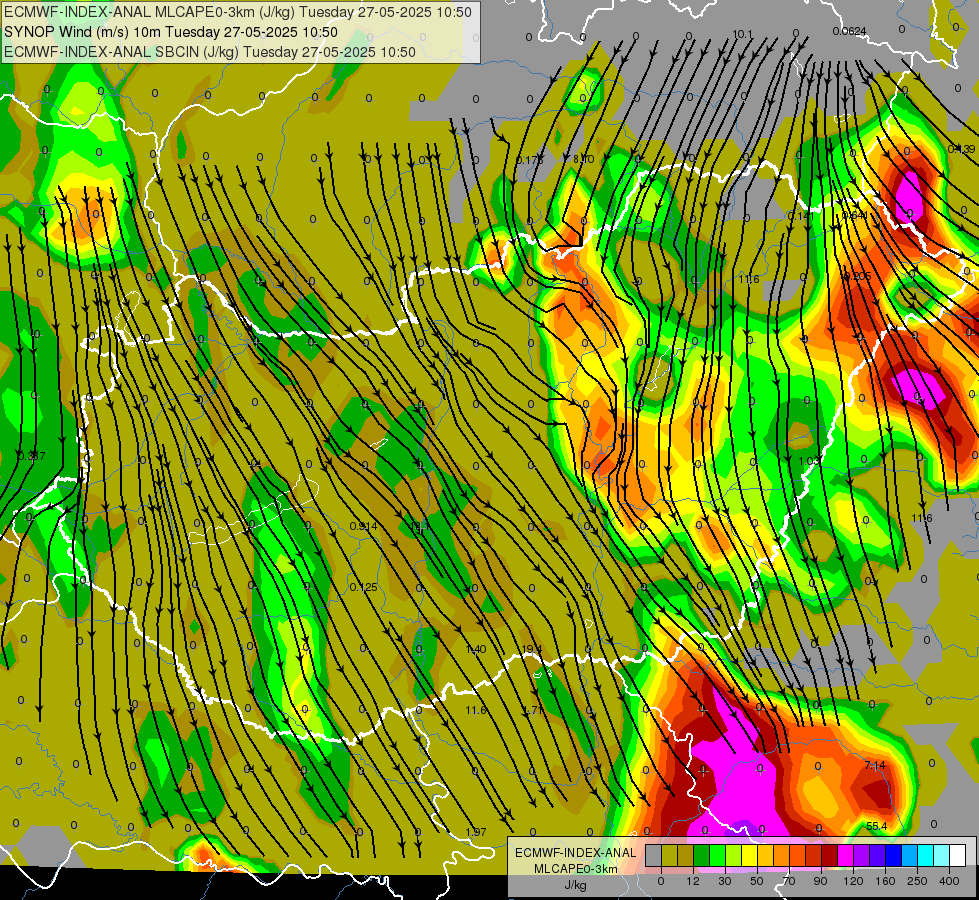Click the map value 4.71

[533, 710]
